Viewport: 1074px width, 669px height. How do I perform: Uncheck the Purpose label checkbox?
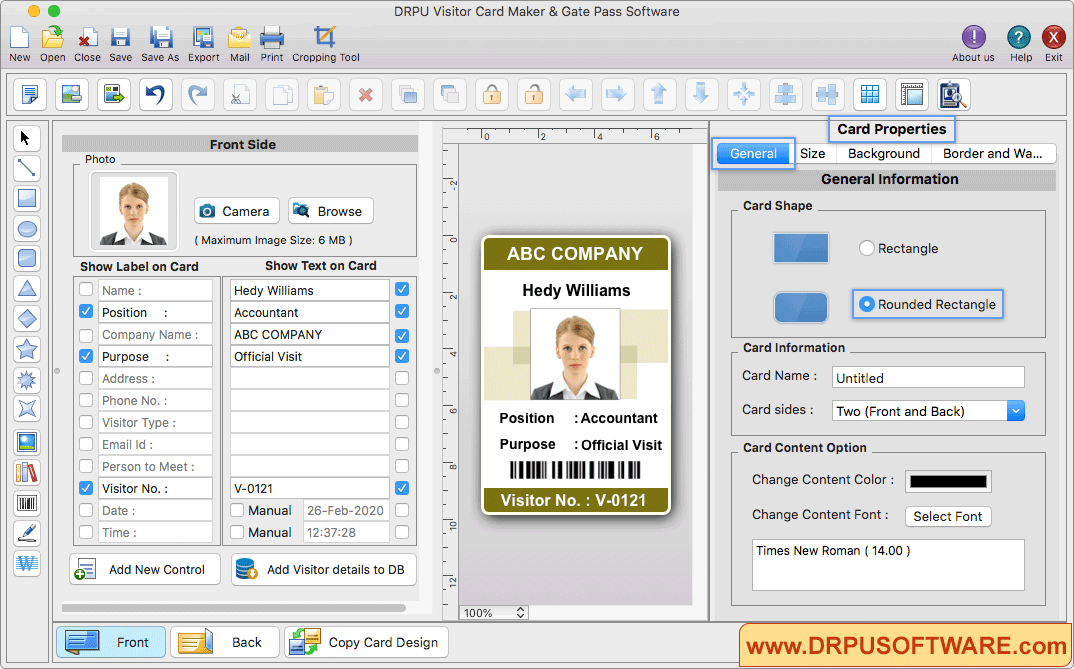86,356
